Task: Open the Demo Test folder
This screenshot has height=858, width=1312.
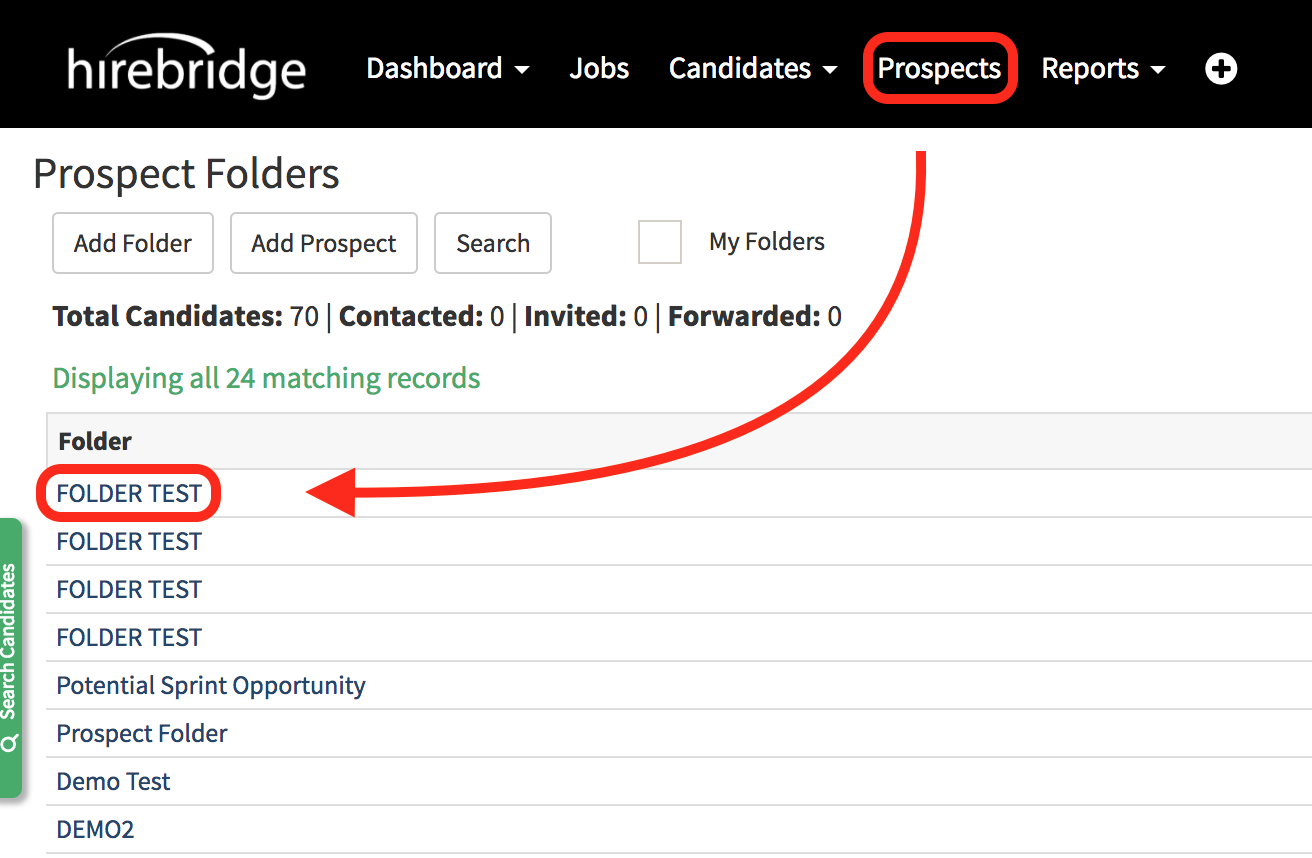Action: point(114,782)
